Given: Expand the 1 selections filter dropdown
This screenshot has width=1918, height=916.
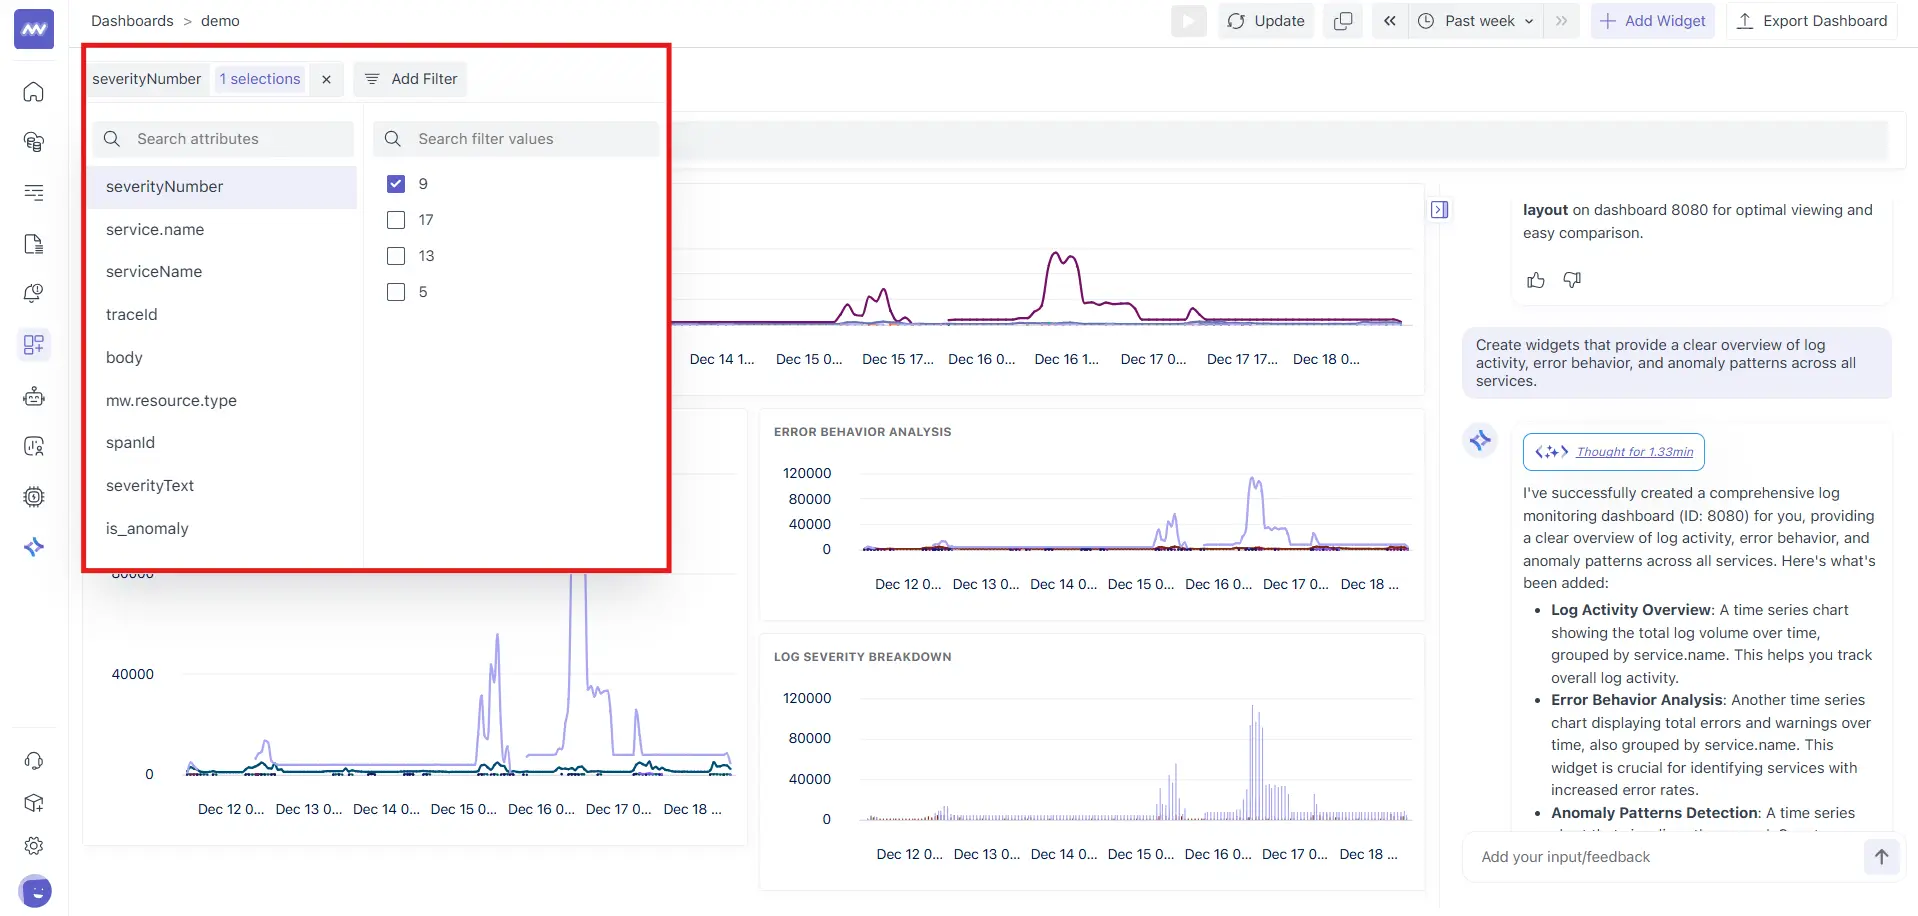Looking at the screenshot, I should click(x=260, y=79).
